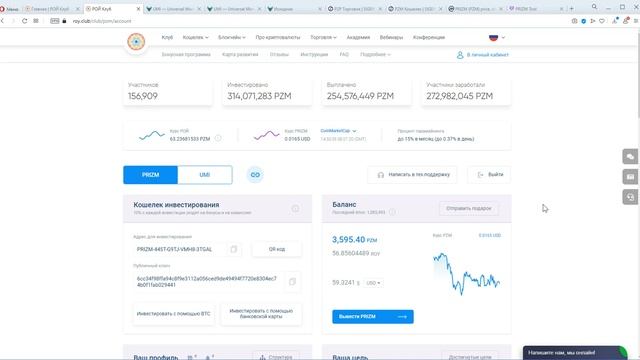640x360 pixels.
Task: Copy the public key
Action: click(x=292, y=282)
